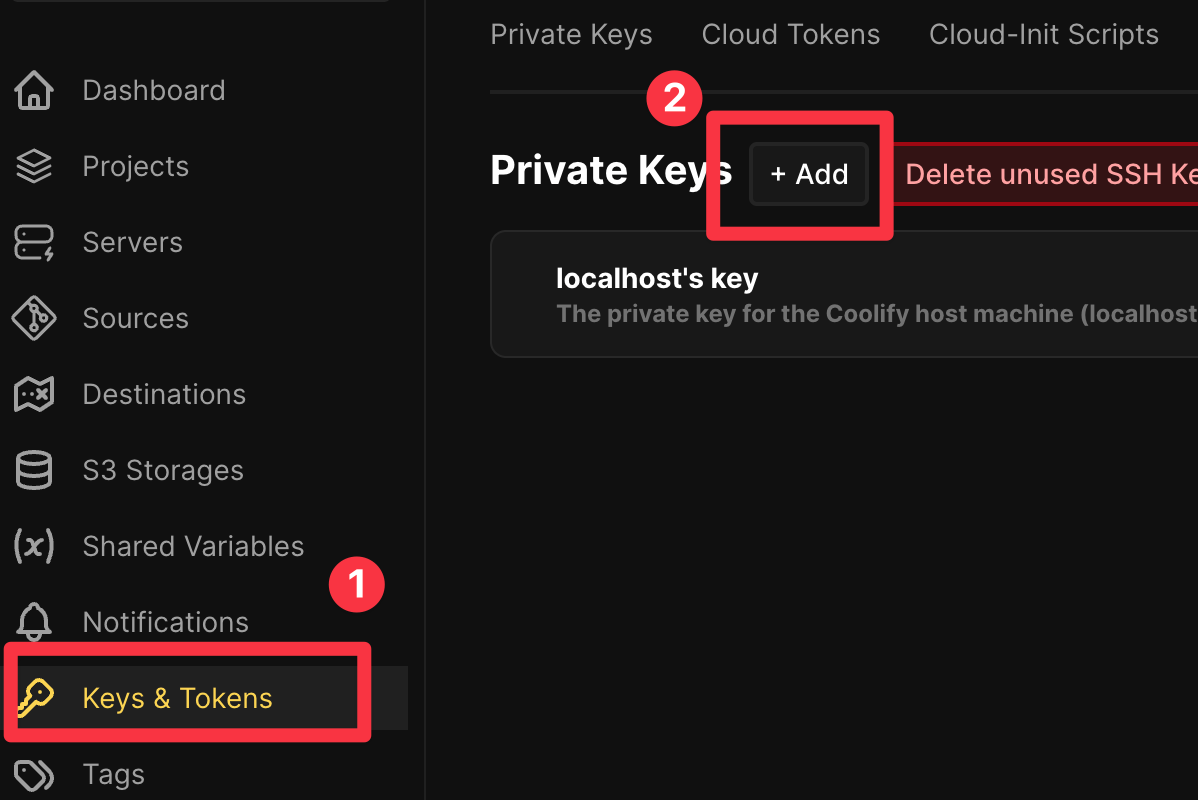Click the Notifications bell icon

click(34, 623)
